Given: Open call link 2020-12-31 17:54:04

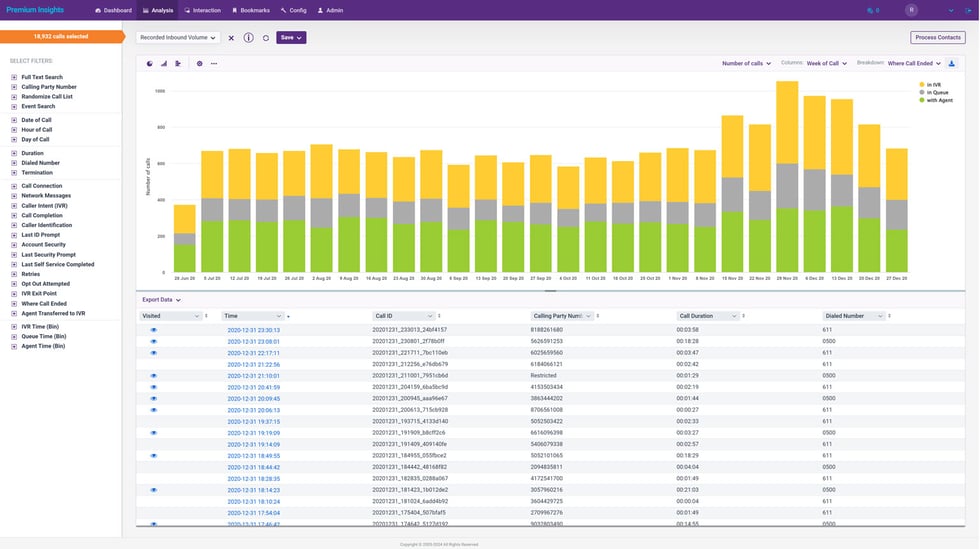Looking at the screenshot, I should (253, 513).
